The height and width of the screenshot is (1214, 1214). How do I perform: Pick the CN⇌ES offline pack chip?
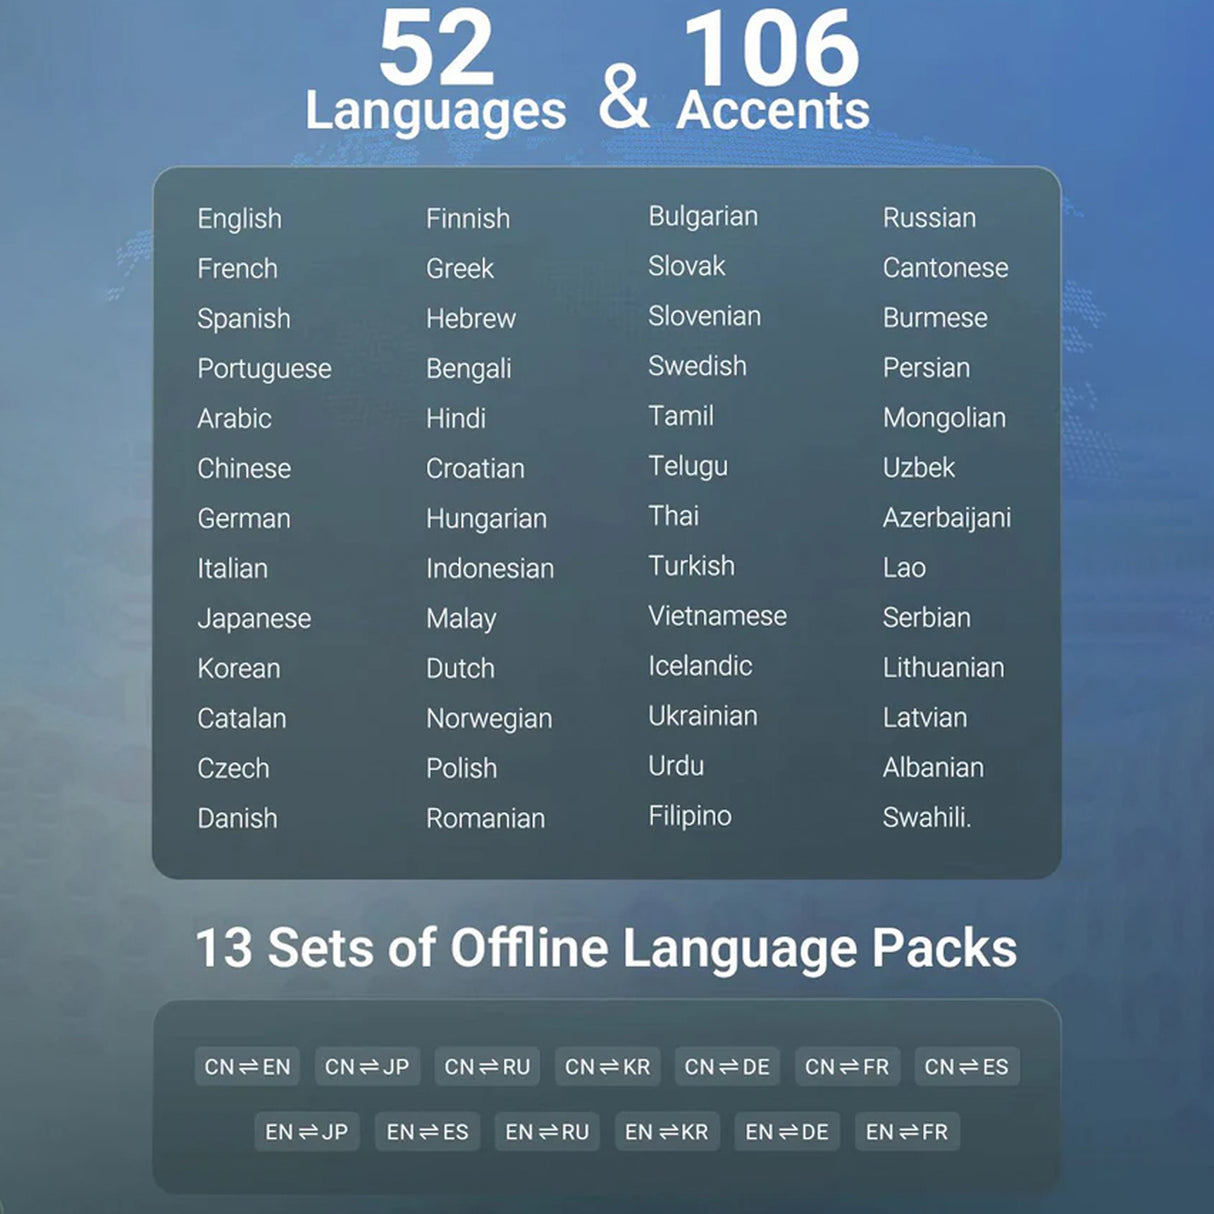click(967, 1067)
